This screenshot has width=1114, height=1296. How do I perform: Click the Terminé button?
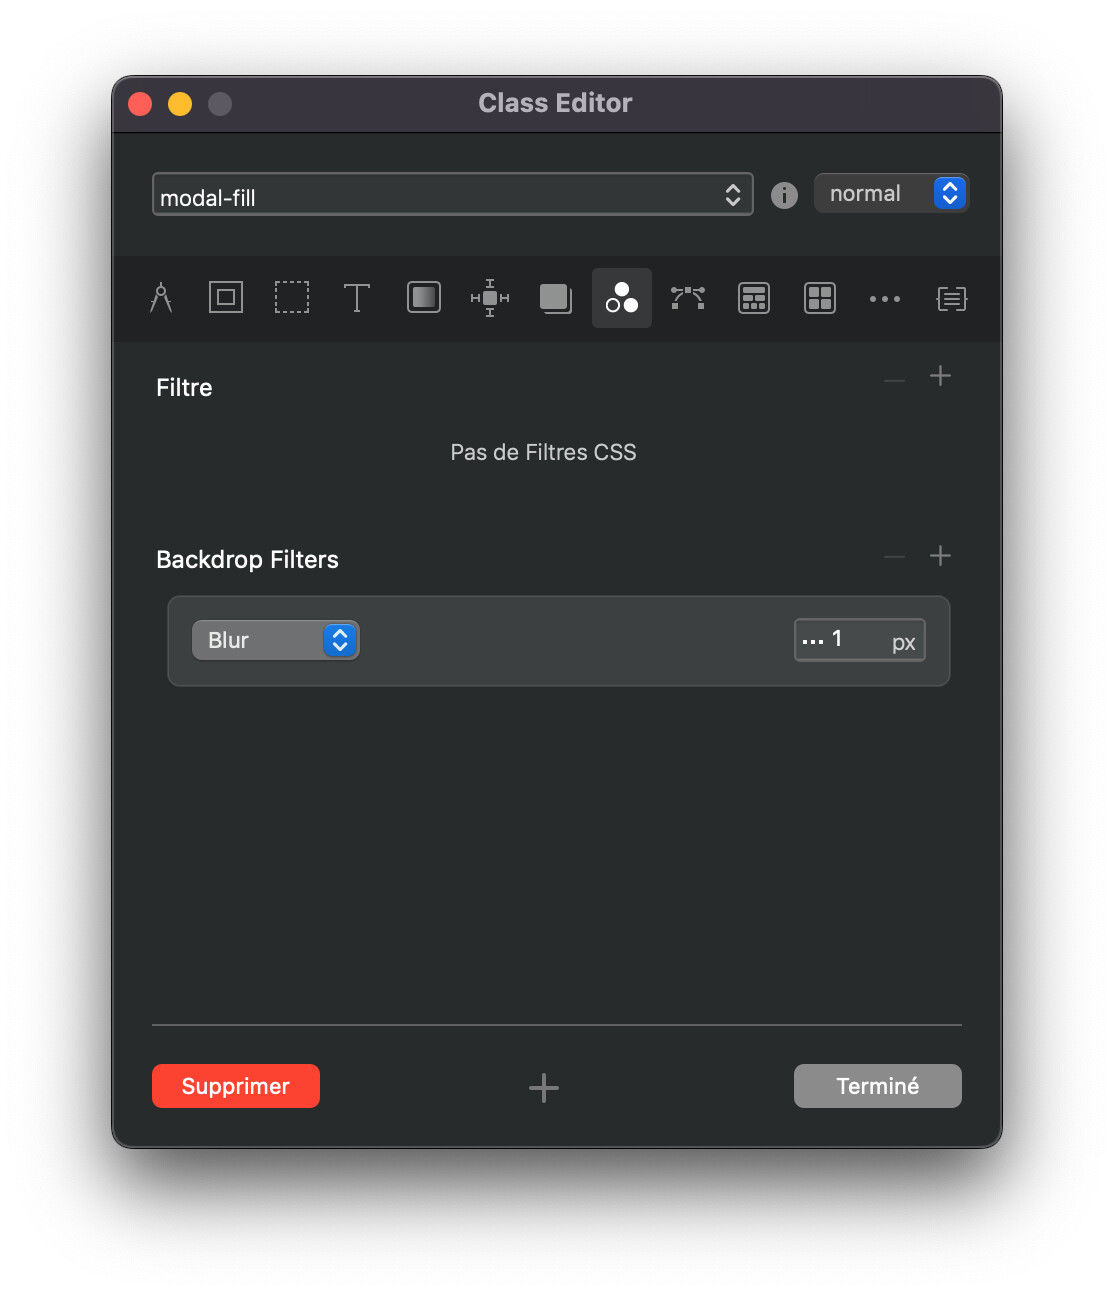(x=877, y=1086)
